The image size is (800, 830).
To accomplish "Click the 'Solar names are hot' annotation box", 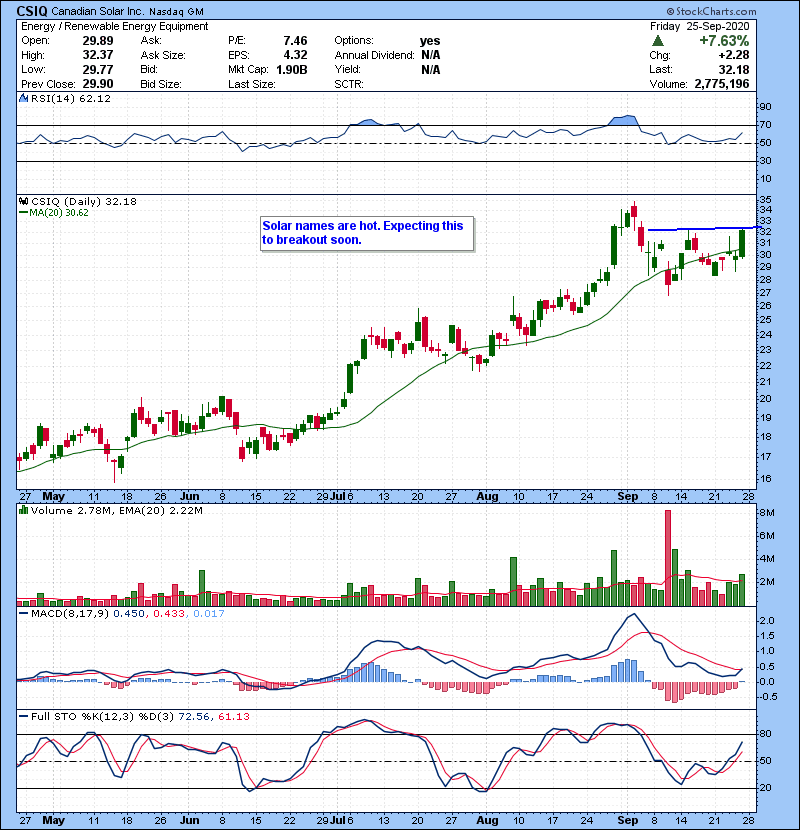I will [x=366, y=233].
